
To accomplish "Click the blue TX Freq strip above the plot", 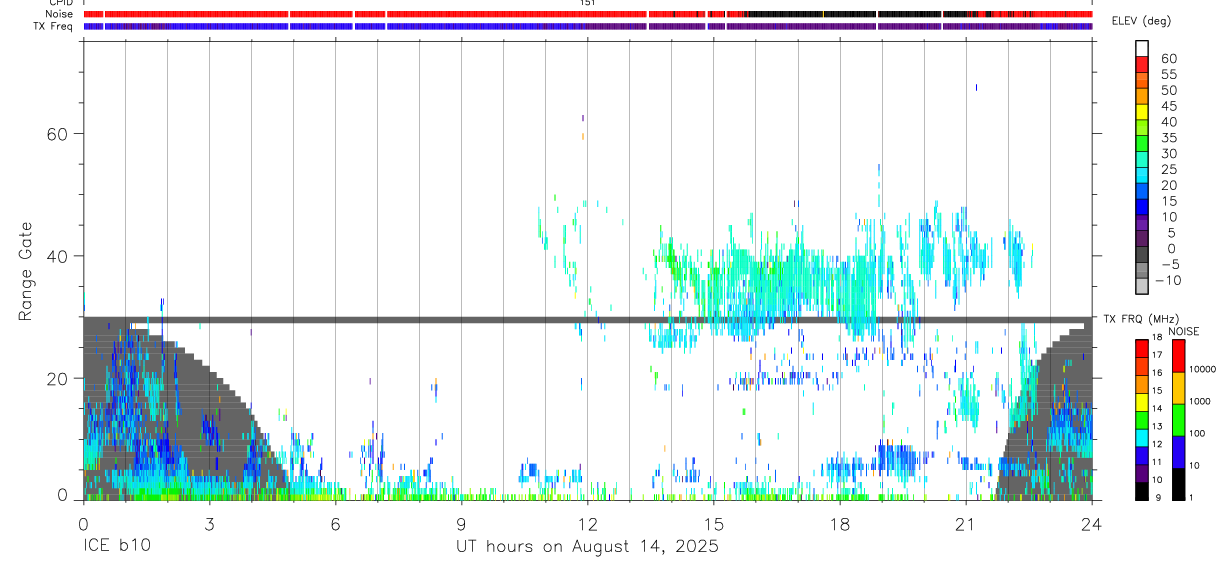I will coord(588,26).
